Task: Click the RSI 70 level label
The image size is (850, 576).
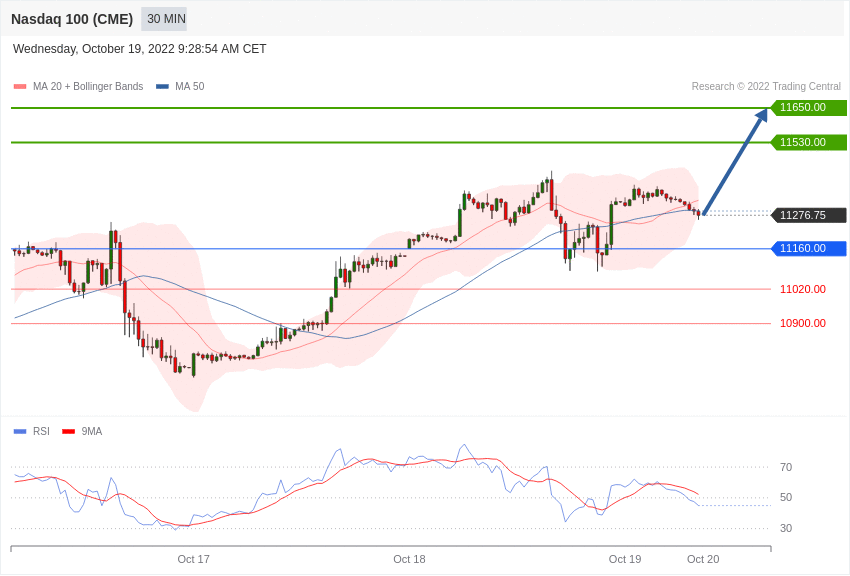Action: click(786, 468)
